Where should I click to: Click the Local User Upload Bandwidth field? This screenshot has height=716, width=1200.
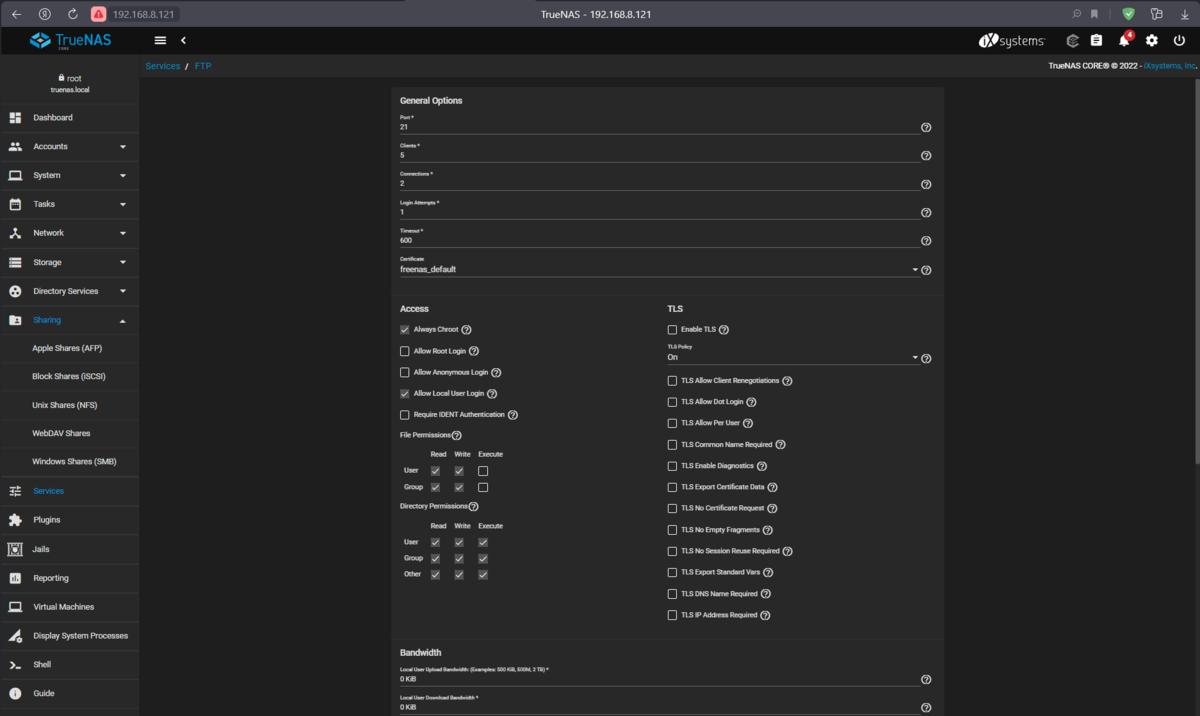click(659, 679)
